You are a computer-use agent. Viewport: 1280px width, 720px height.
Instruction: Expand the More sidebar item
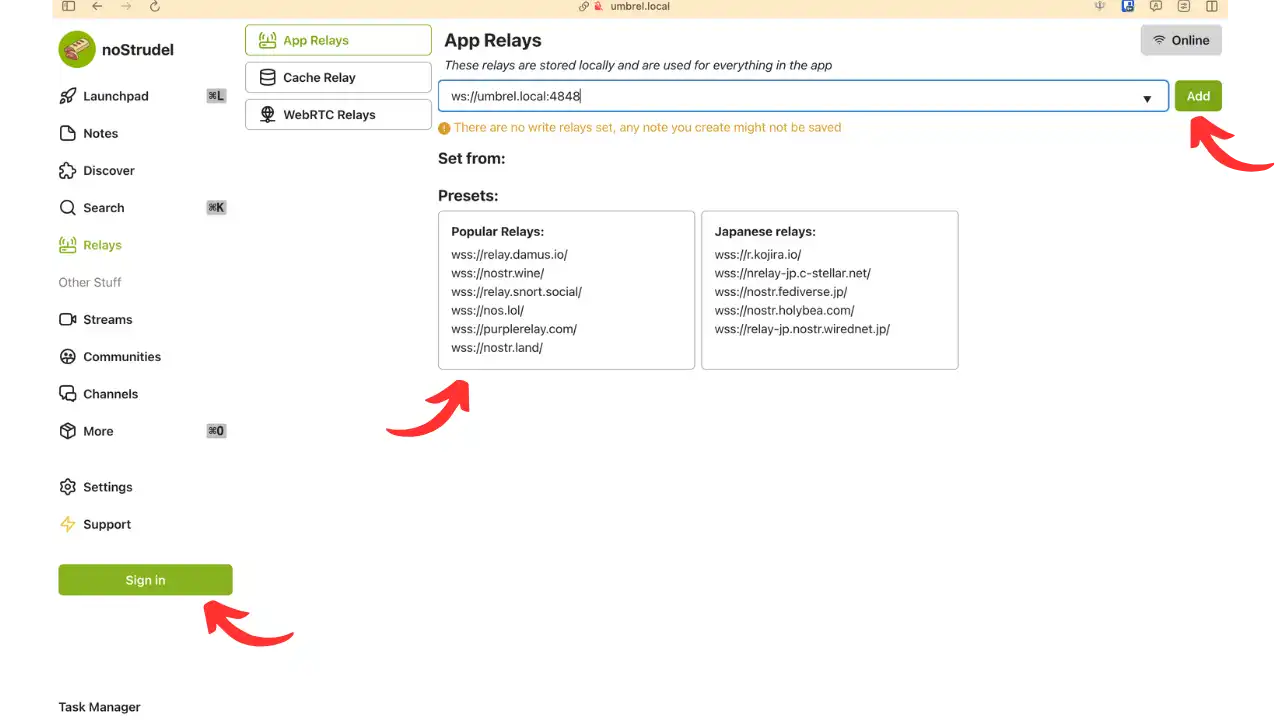[x=97, y=431]
